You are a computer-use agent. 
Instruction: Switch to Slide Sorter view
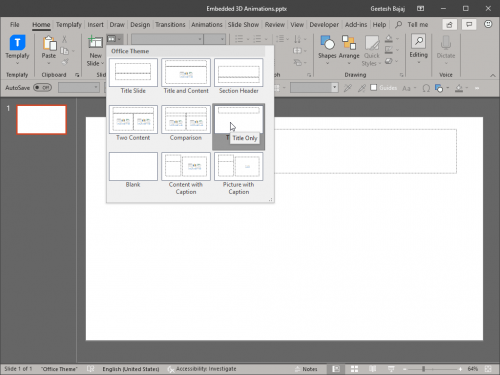(354, 369)
